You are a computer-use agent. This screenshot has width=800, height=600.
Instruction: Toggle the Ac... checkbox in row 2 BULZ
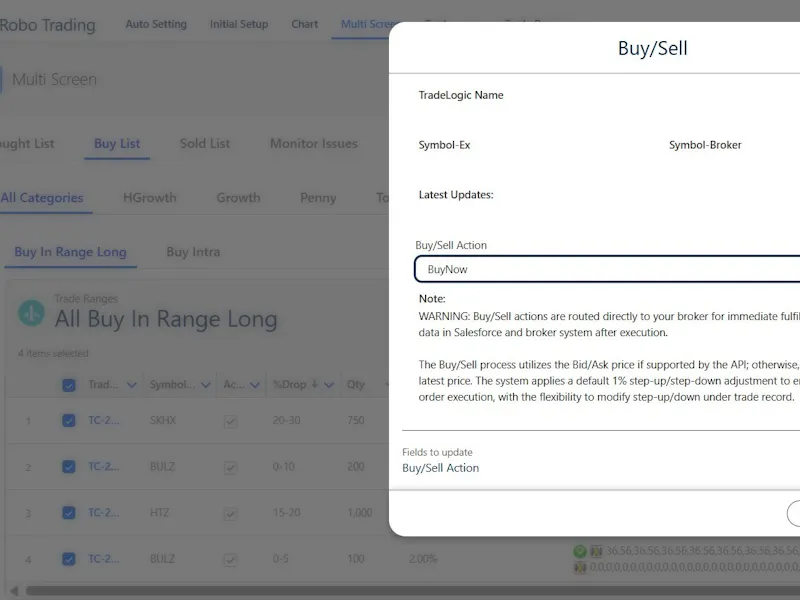(231, 467)
